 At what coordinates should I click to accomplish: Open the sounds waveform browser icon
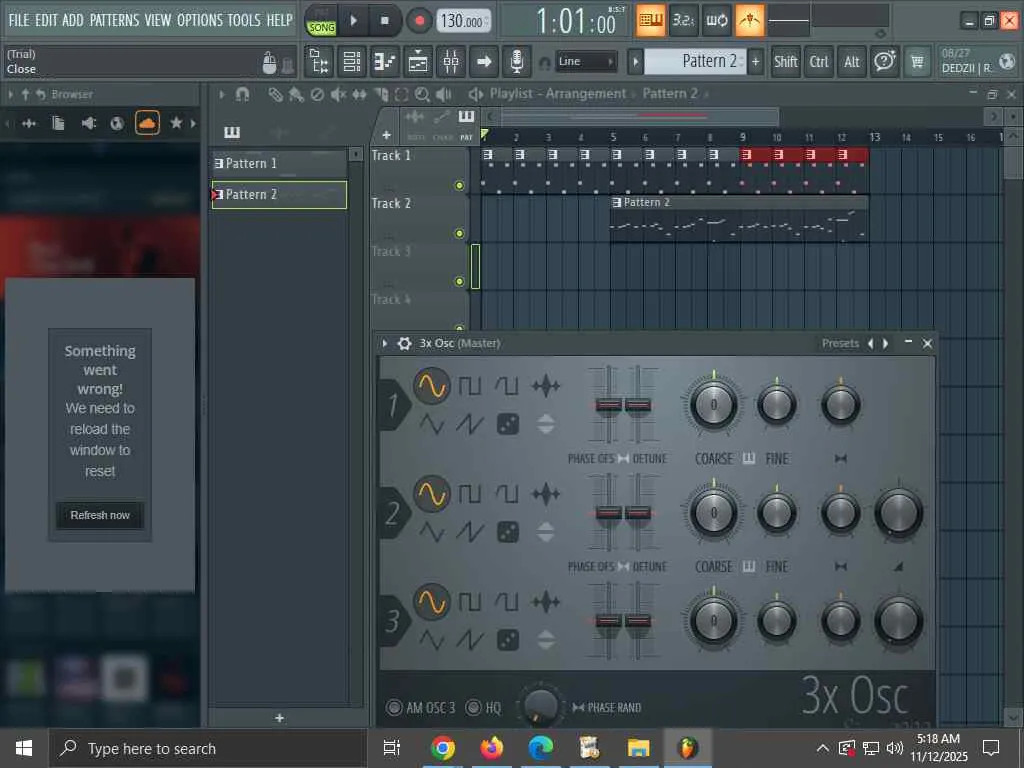click(29, 123)
